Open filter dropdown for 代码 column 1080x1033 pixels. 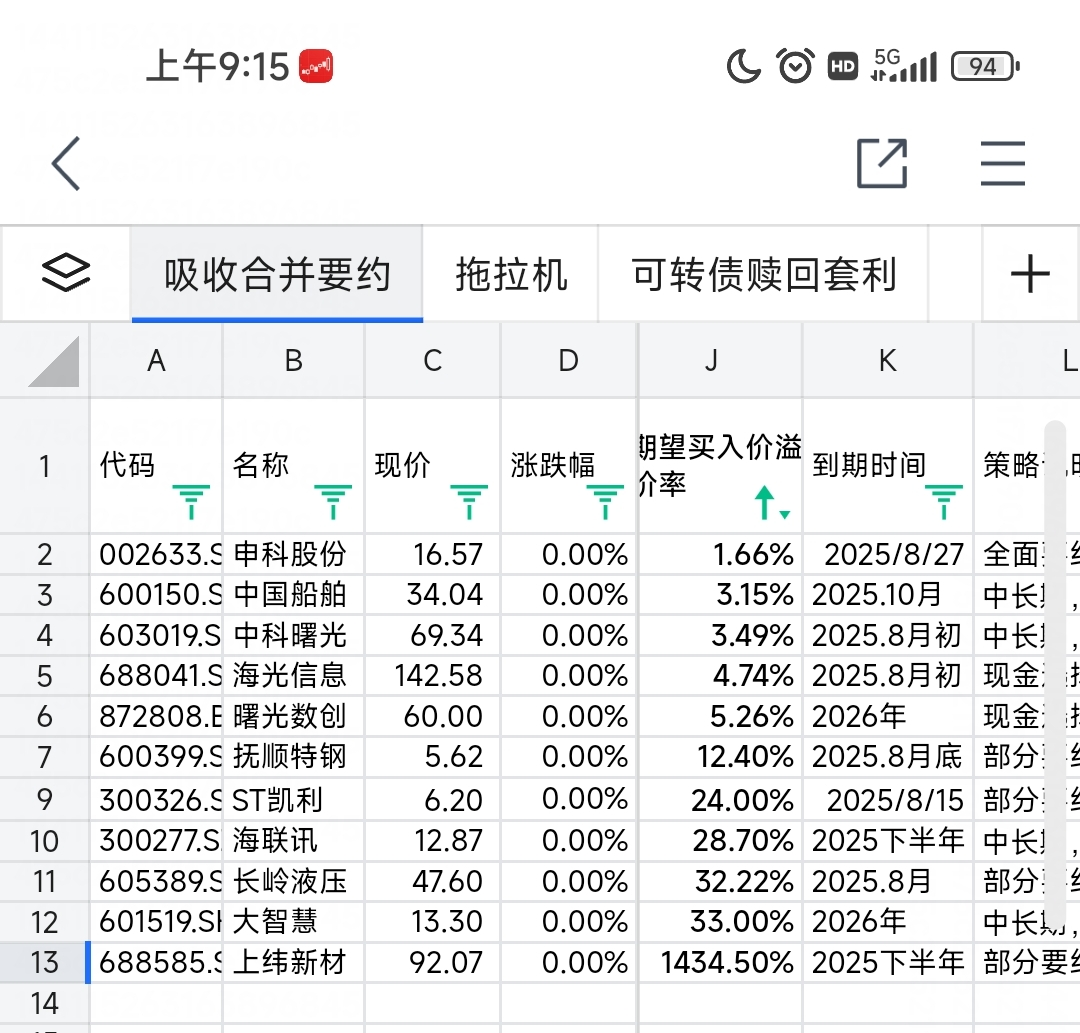191,501
